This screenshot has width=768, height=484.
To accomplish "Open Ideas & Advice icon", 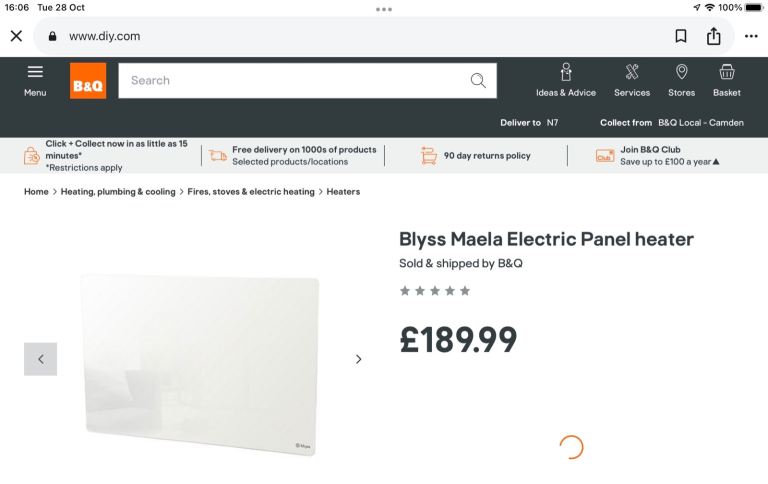I will coord(566,73).
